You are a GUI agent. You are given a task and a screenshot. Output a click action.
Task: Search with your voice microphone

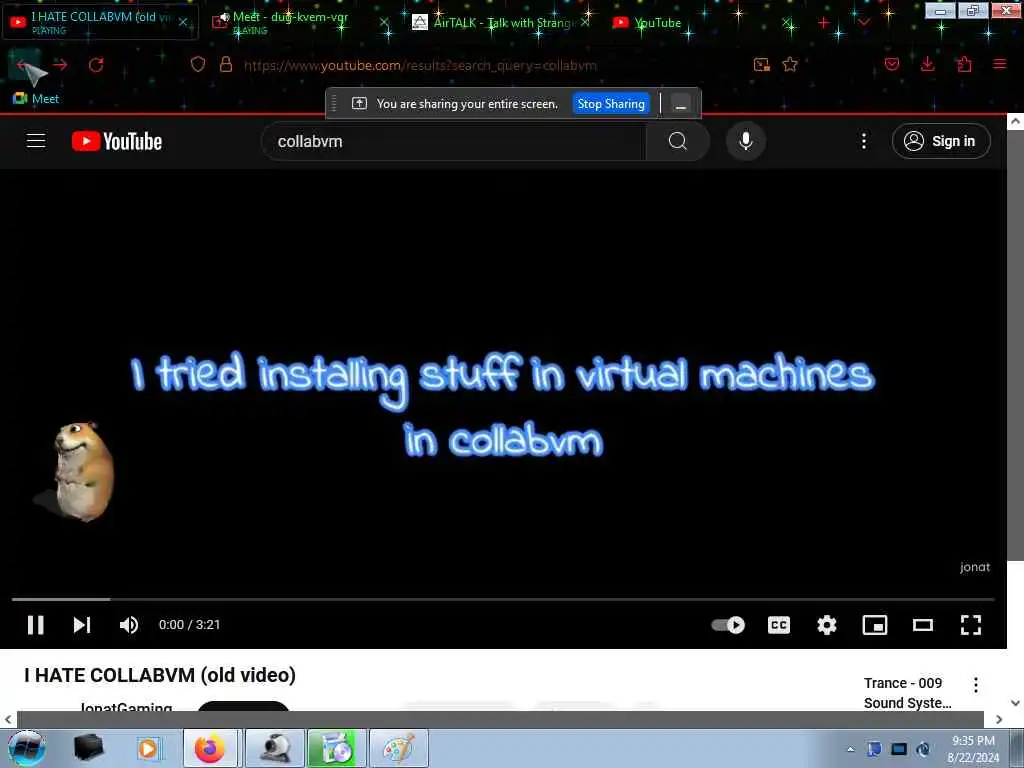pos(746,141)
